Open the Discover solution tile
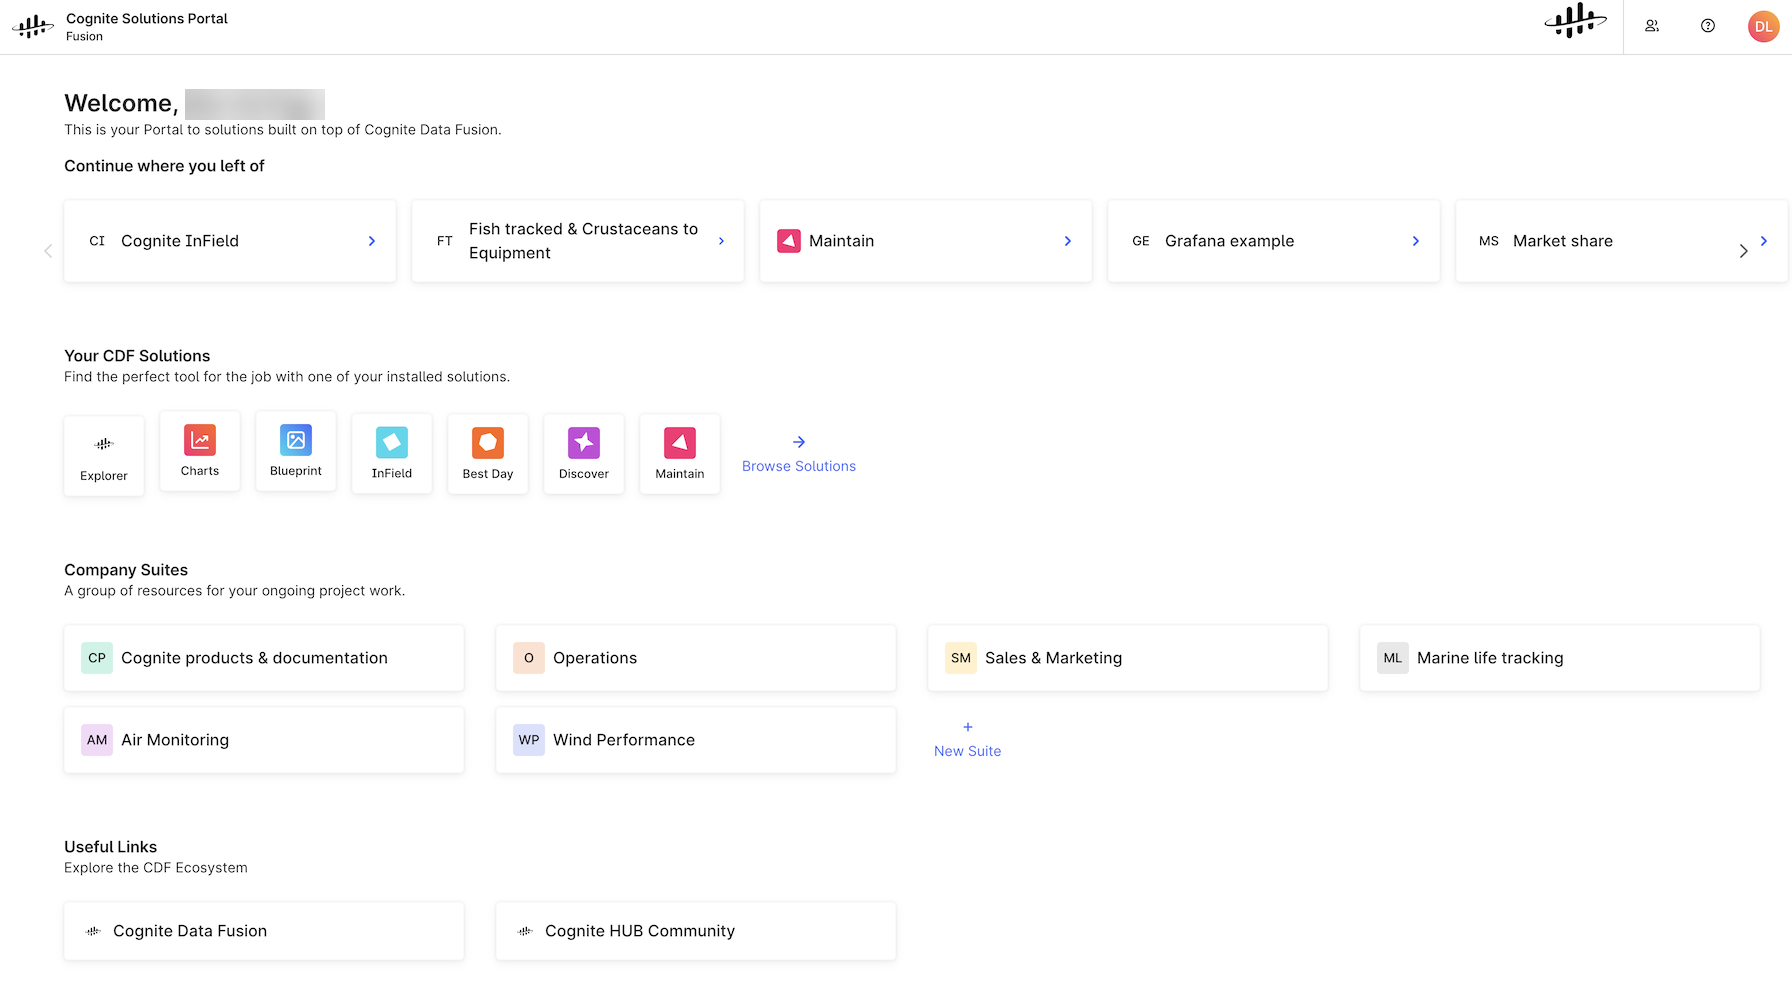Screen dimensions: 1792x1008 pyautogui.click(x=584, y=454)
